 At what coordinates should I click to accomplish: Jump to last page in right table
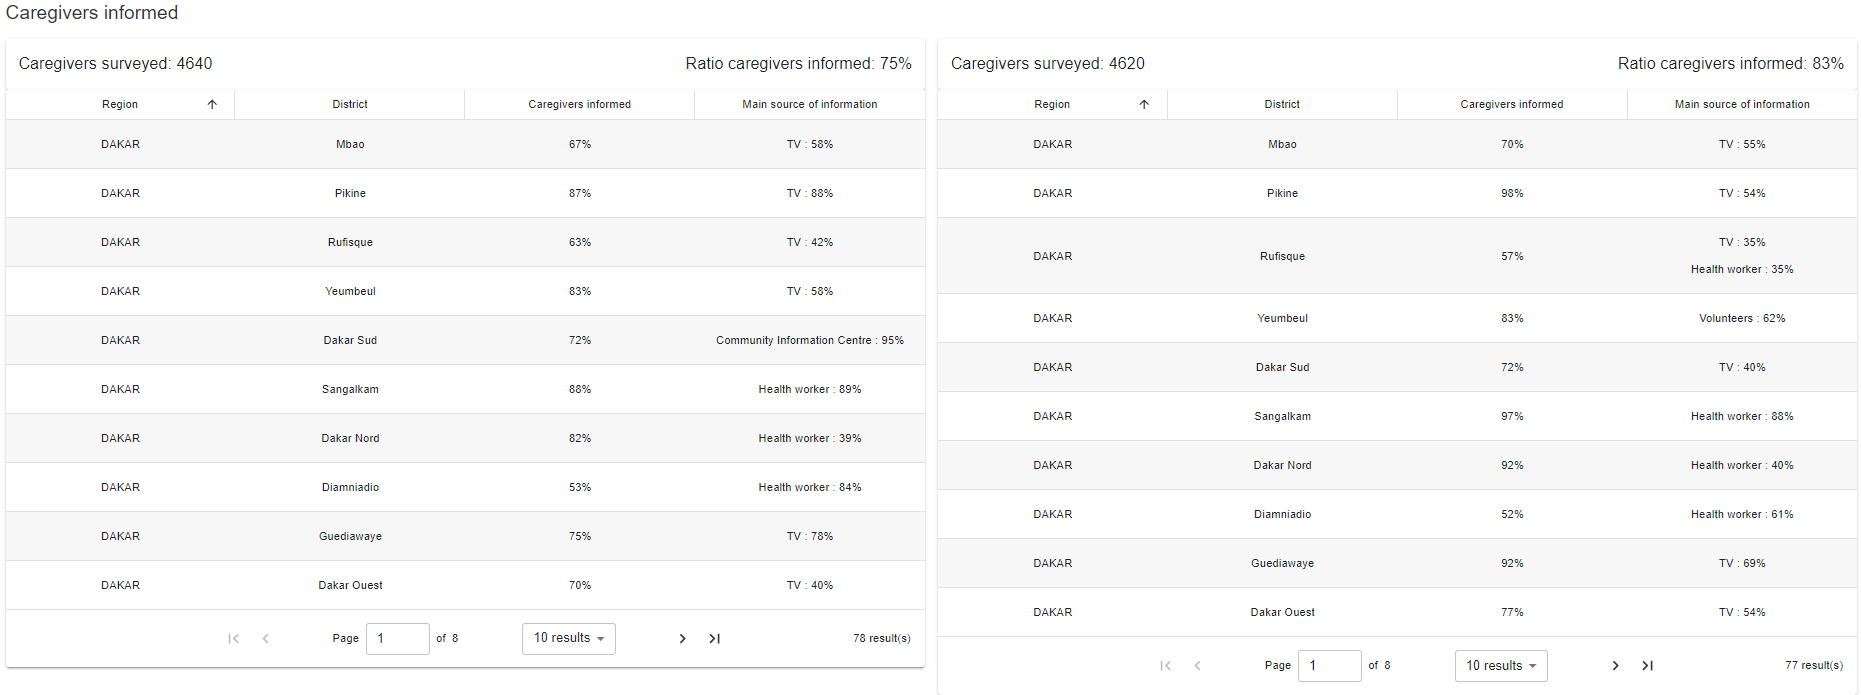pyautogui.click(x=1647, y=665)
